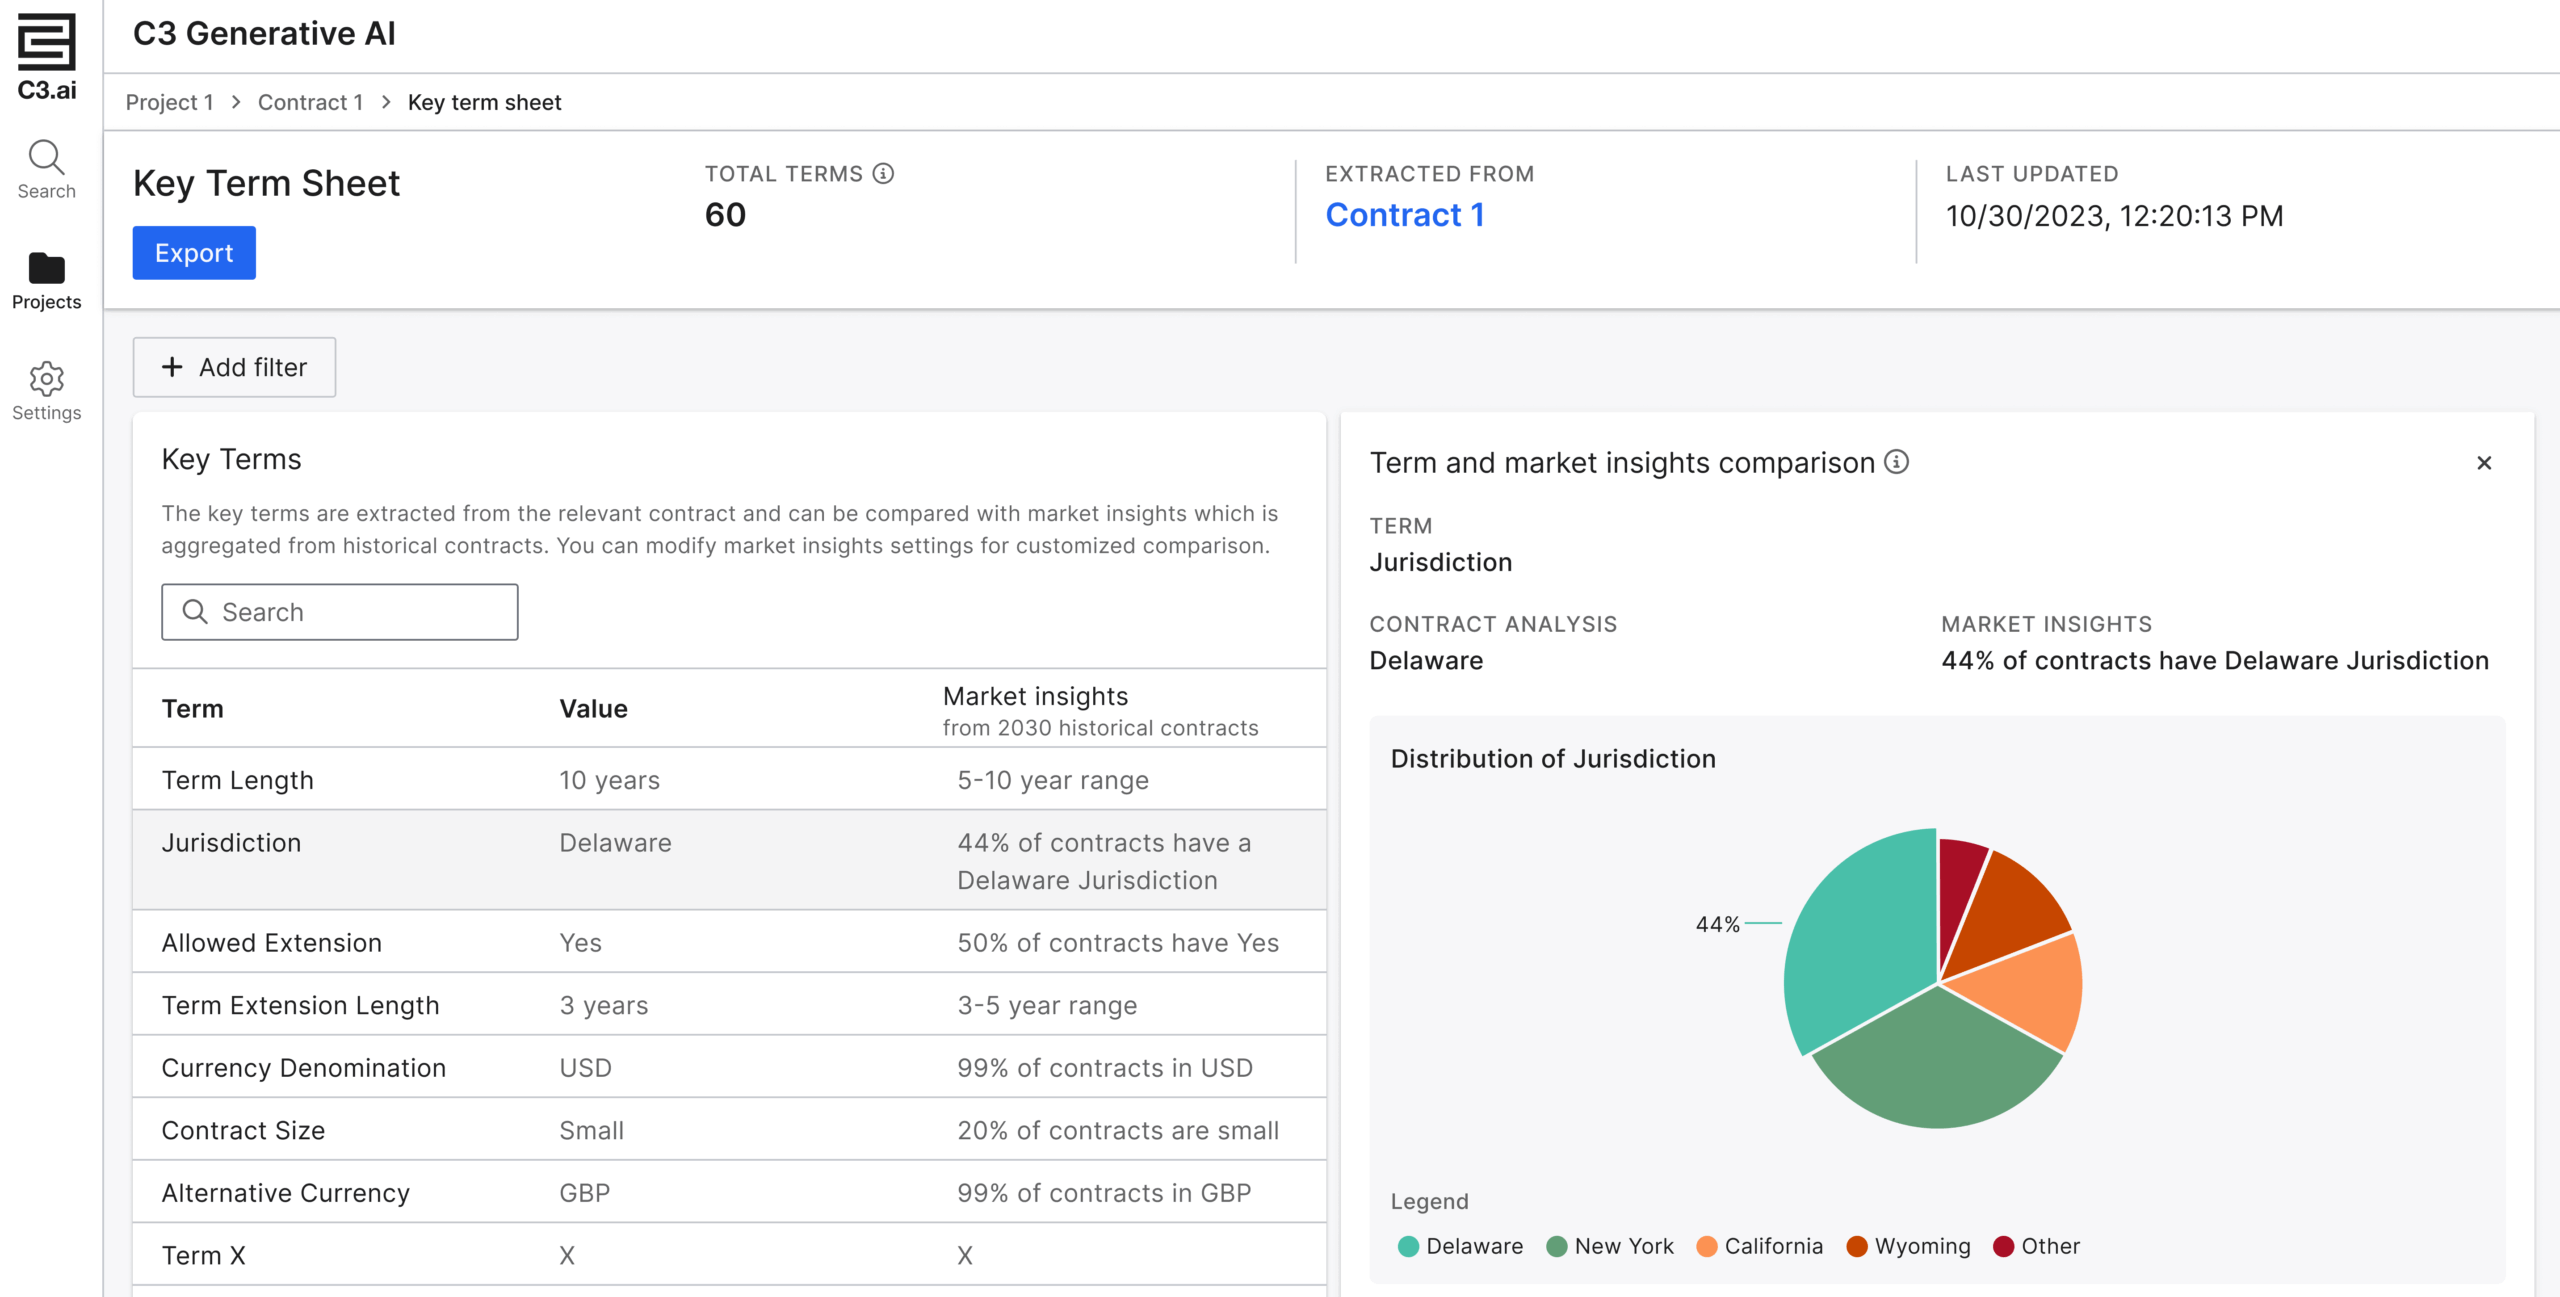Click Key term sheet breadcrumb

pyautogui.click(x=484, y=102)
